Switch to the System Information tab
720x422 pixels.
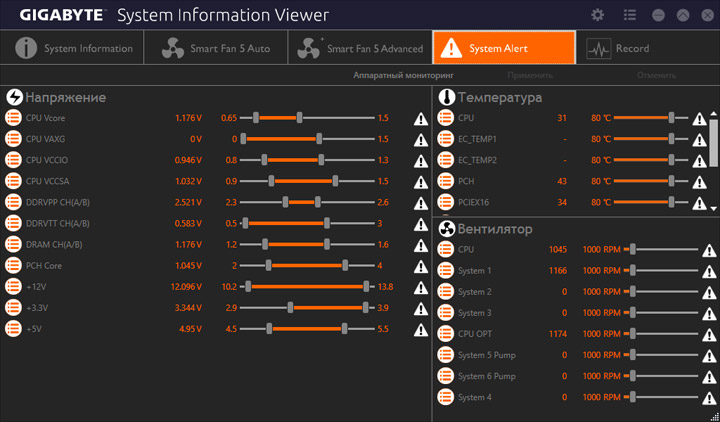pos(72,48)
